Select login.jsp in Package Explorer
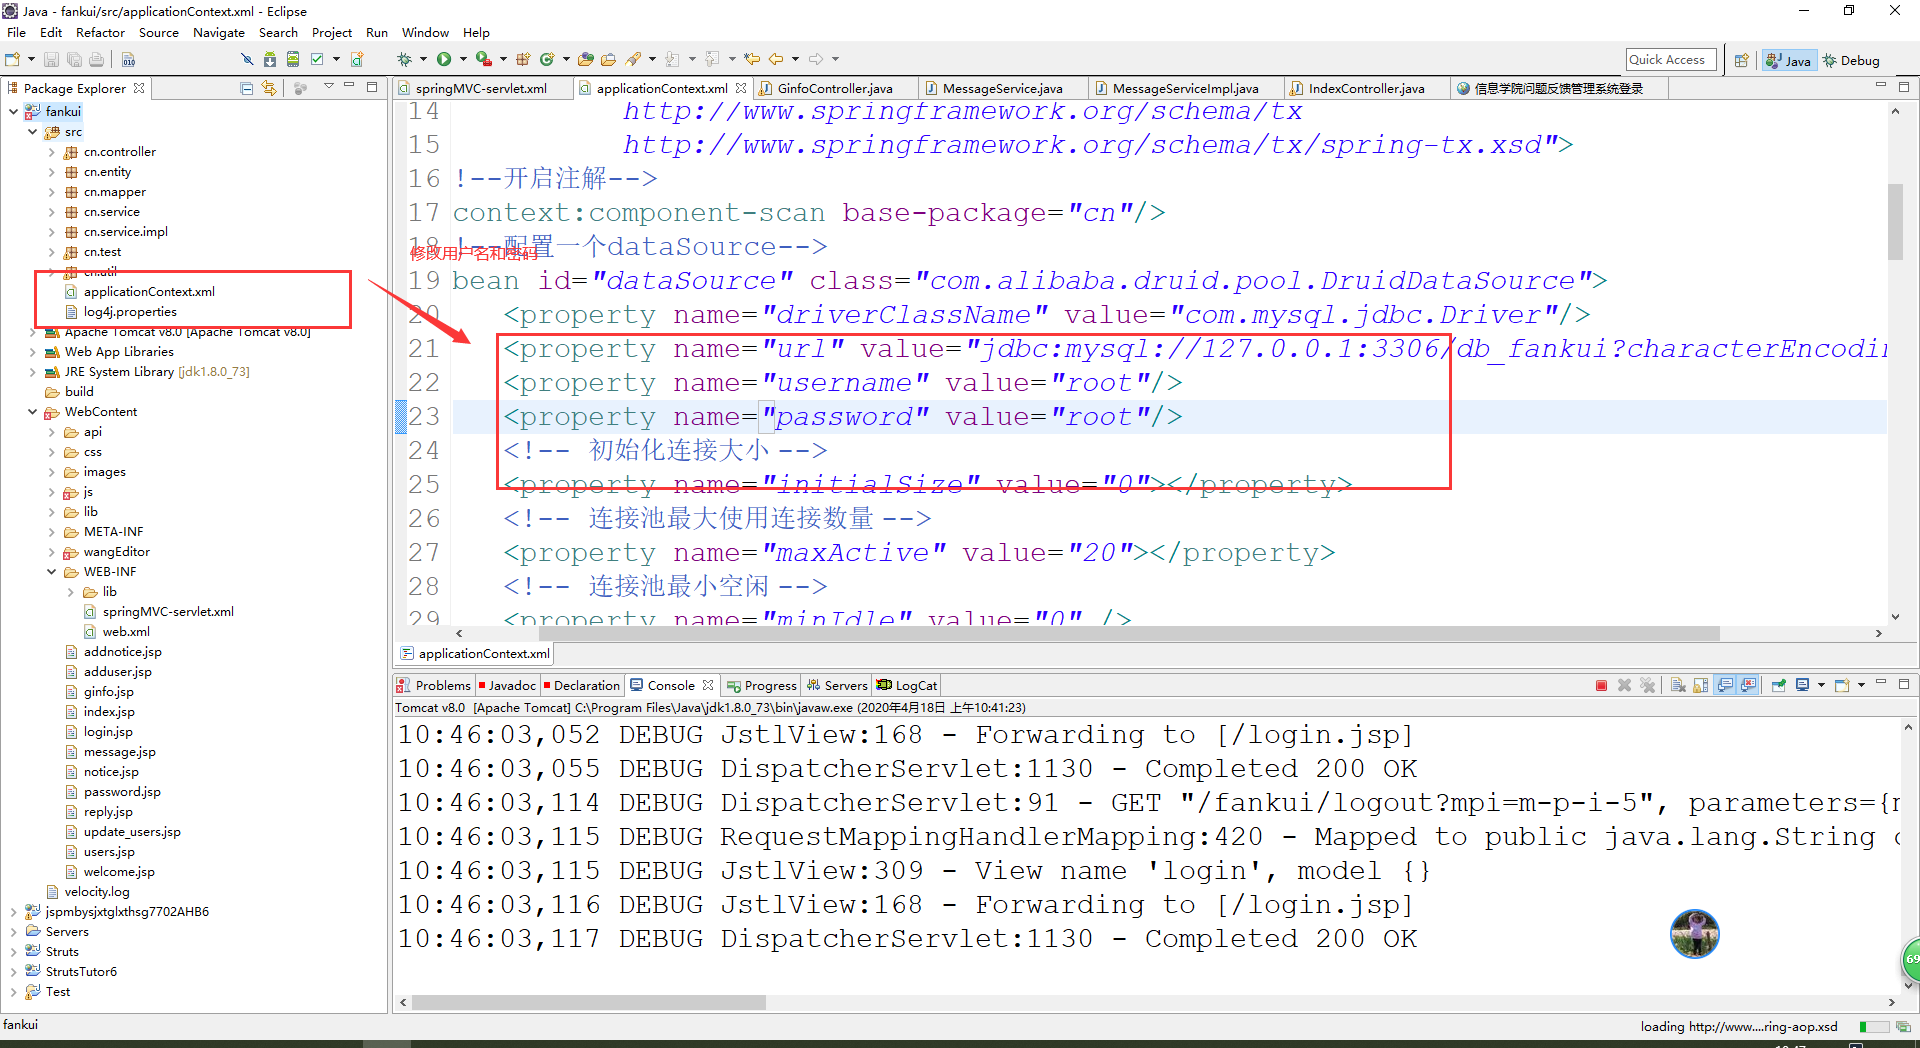Viewport: 1920px width, 1048px height. pyautogui.click(x=108, y=732)
